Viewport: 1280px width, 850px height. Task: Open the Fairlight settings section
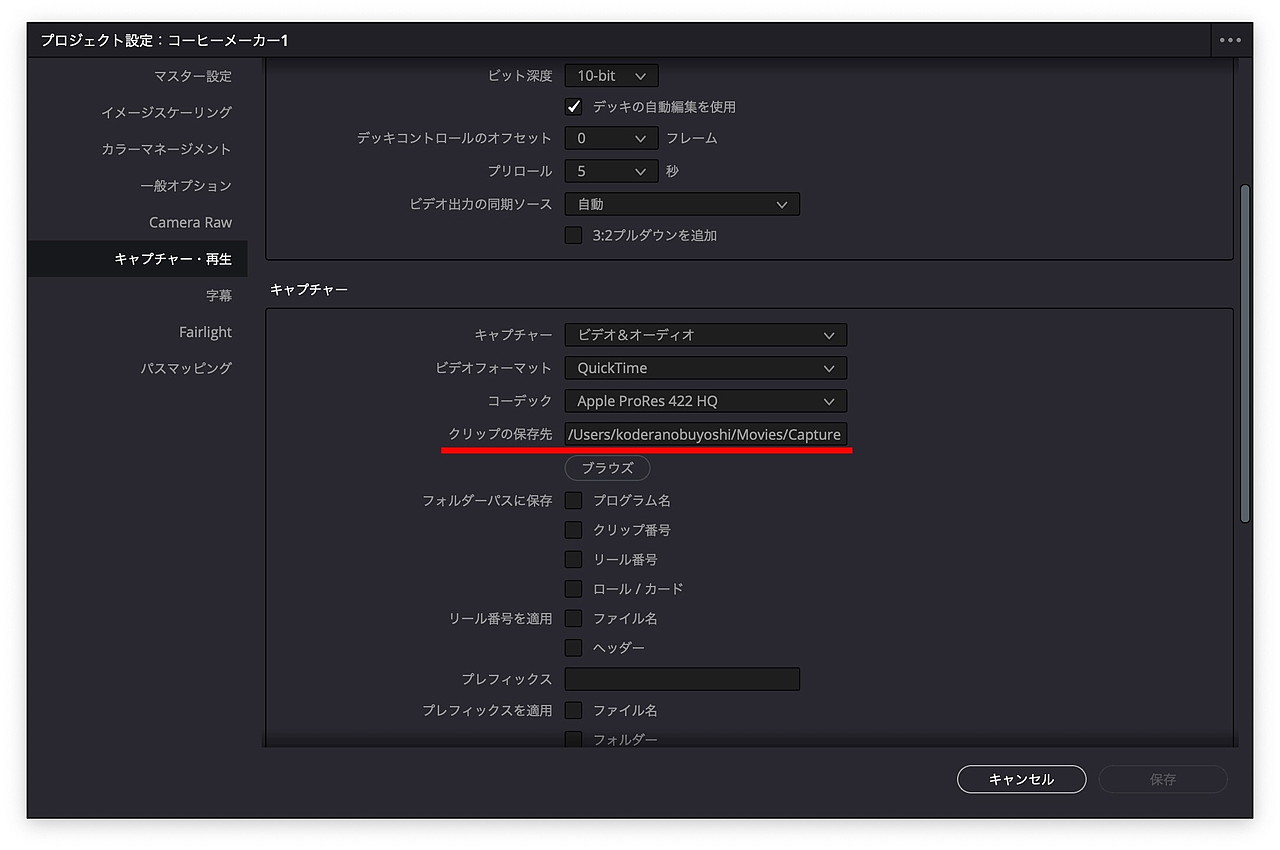(205, 331)
